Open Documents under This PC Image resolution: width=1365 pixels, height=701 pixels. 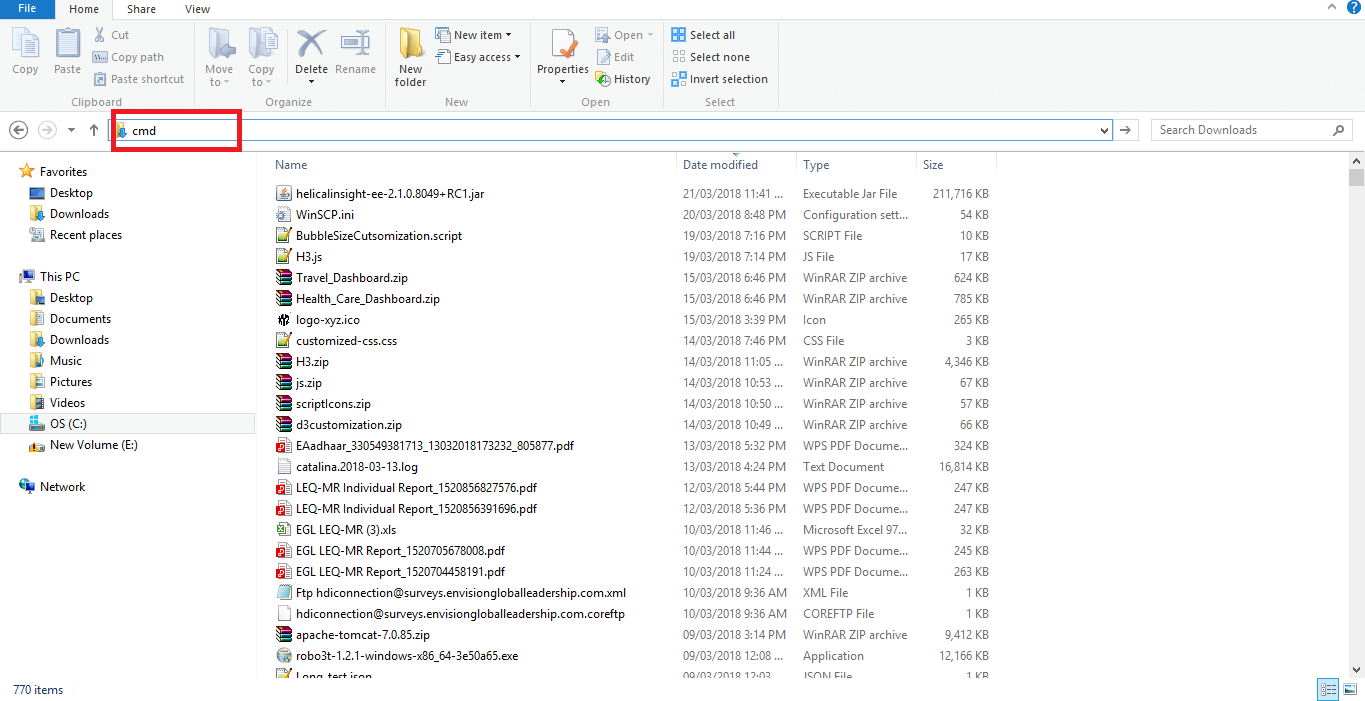click(80, 319)
